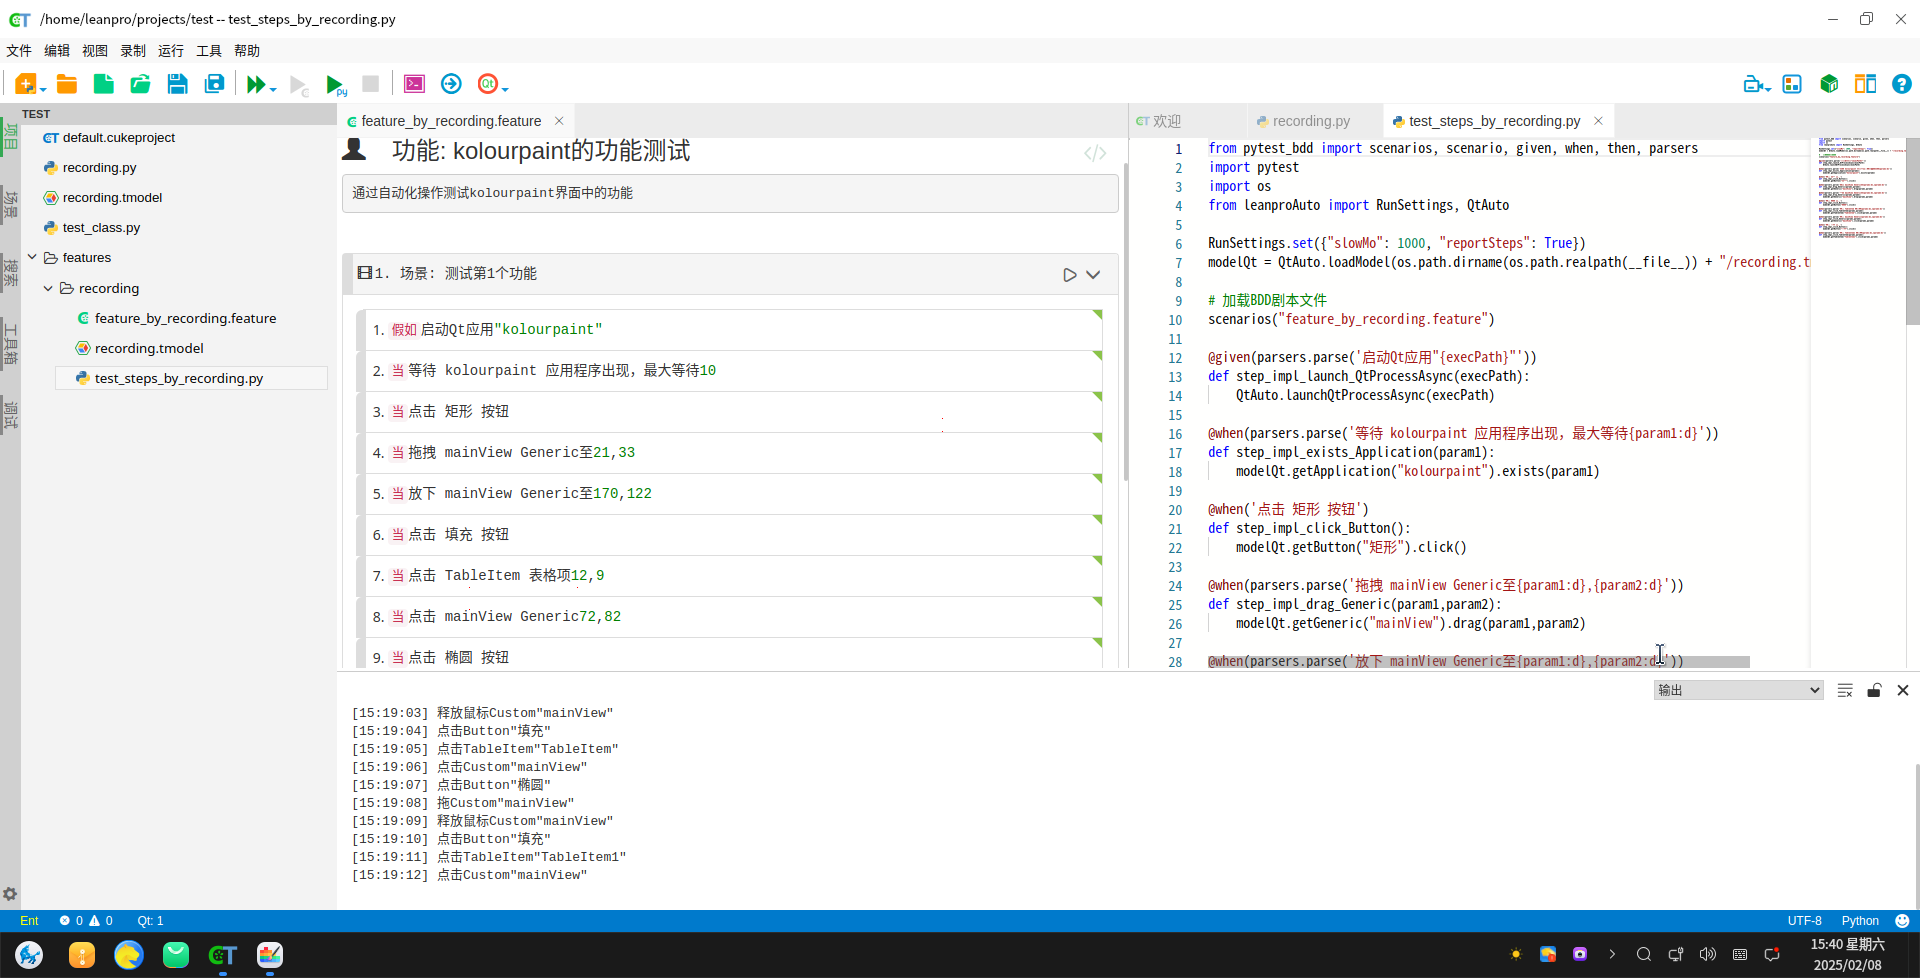Image resolution: width=1920 pixels, height=978 pixels.
Task: Toggle output panel scroll lock icon
Action: click(1874, 690)
